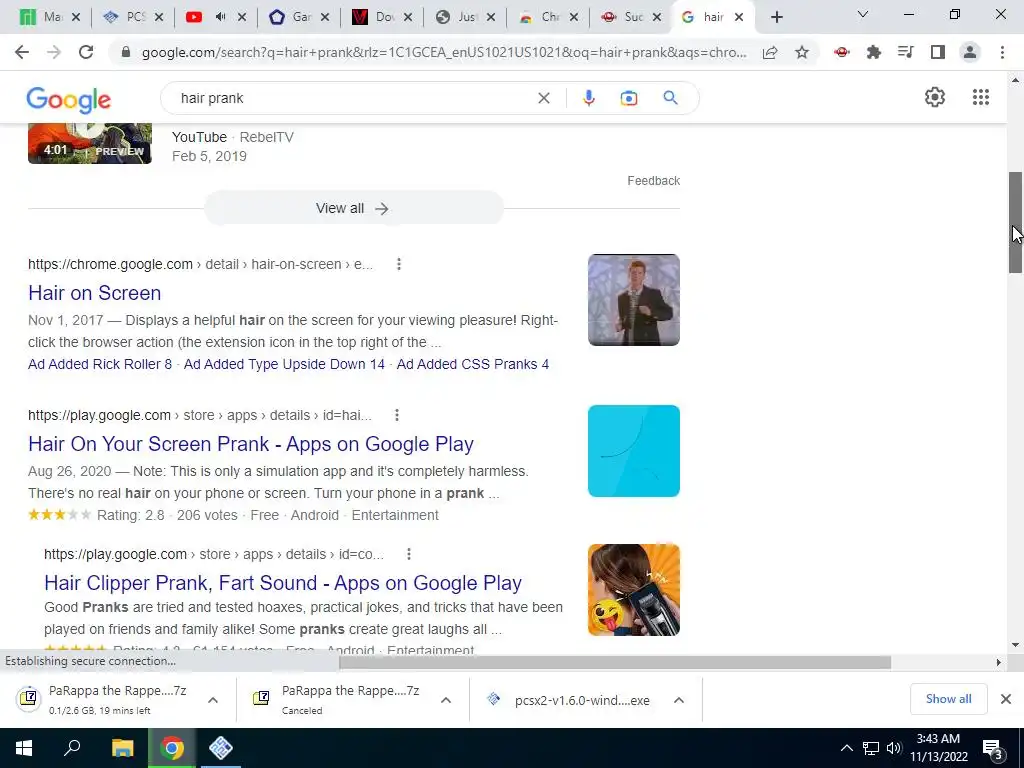Search by image with camera icon

coord(628,98)
